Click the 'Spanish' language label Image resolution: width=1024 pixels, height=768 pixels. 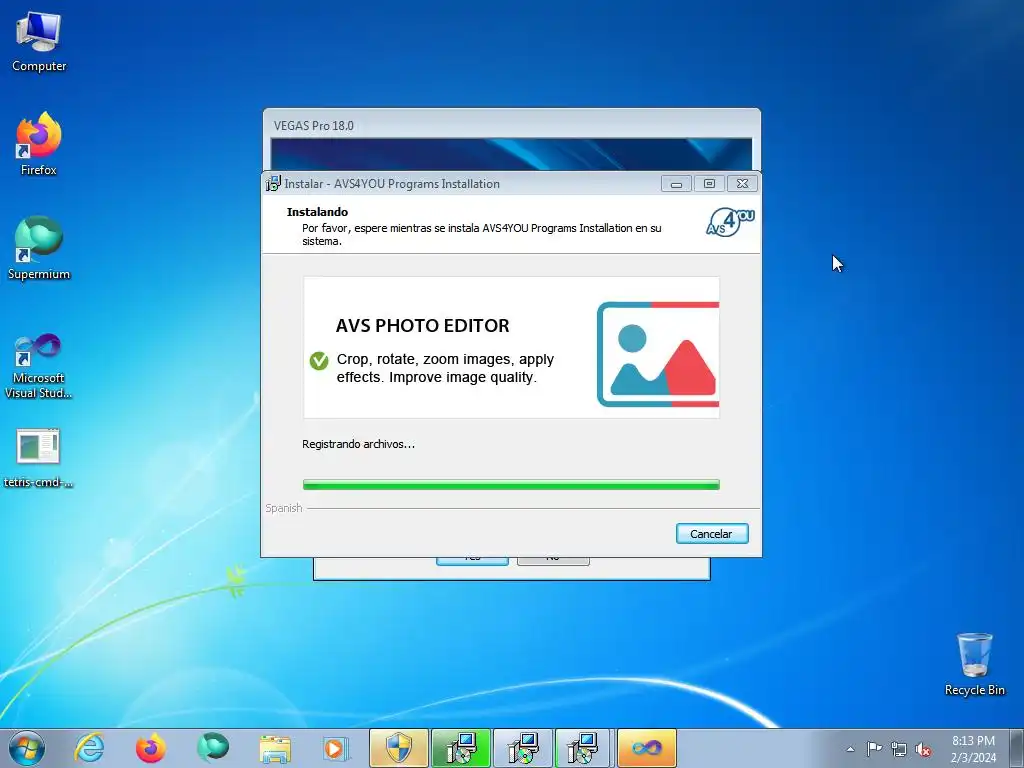coord(283,508)
